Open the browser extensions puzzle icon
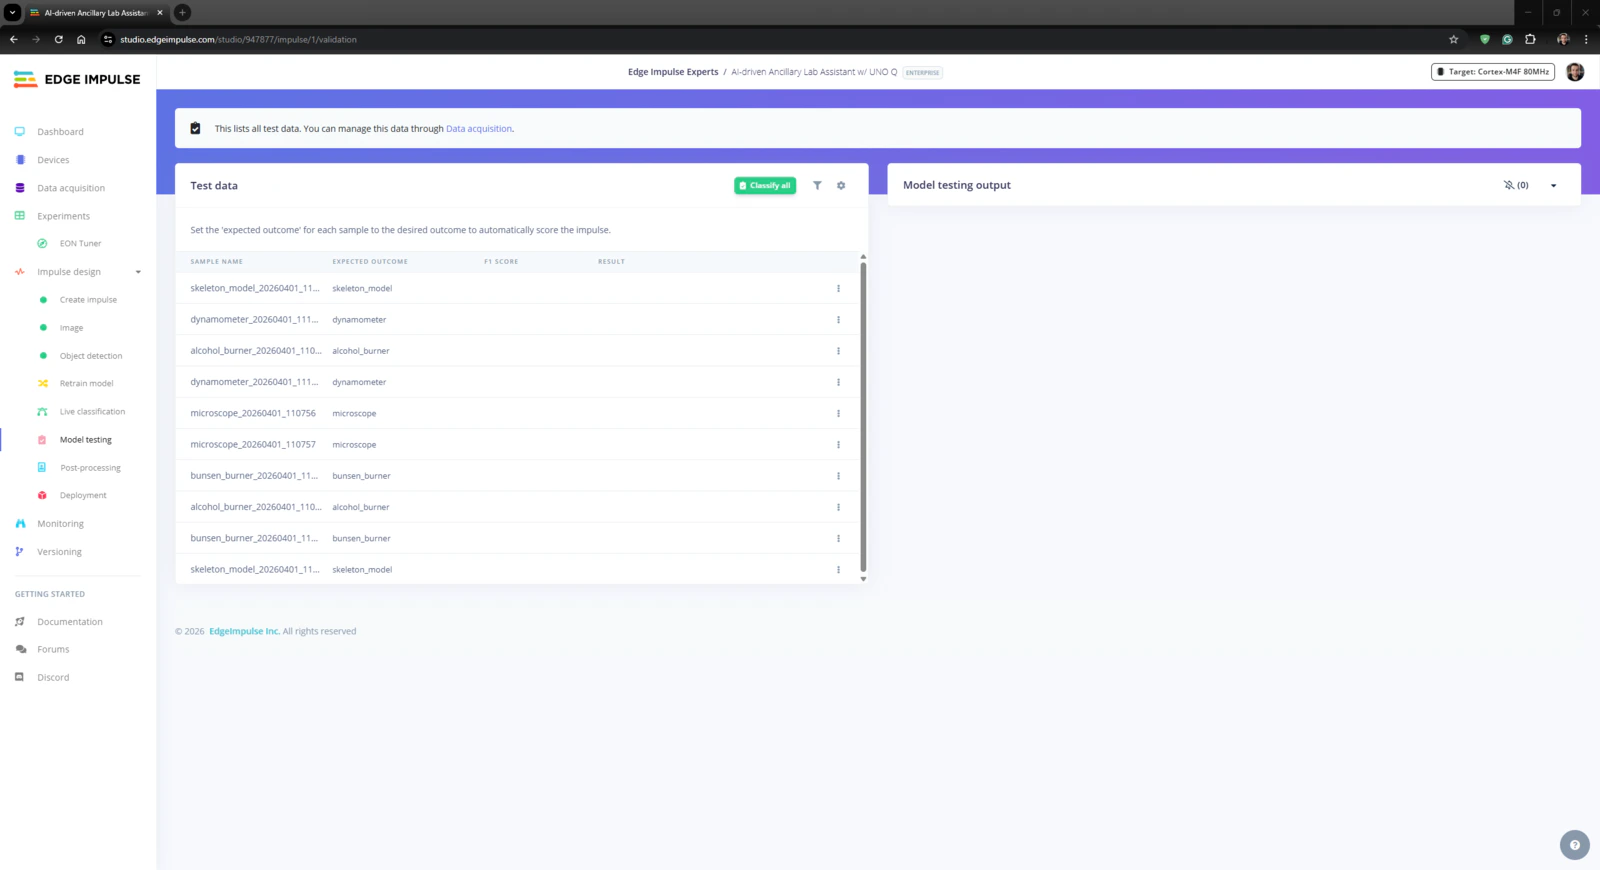 tap(1530, 40)
